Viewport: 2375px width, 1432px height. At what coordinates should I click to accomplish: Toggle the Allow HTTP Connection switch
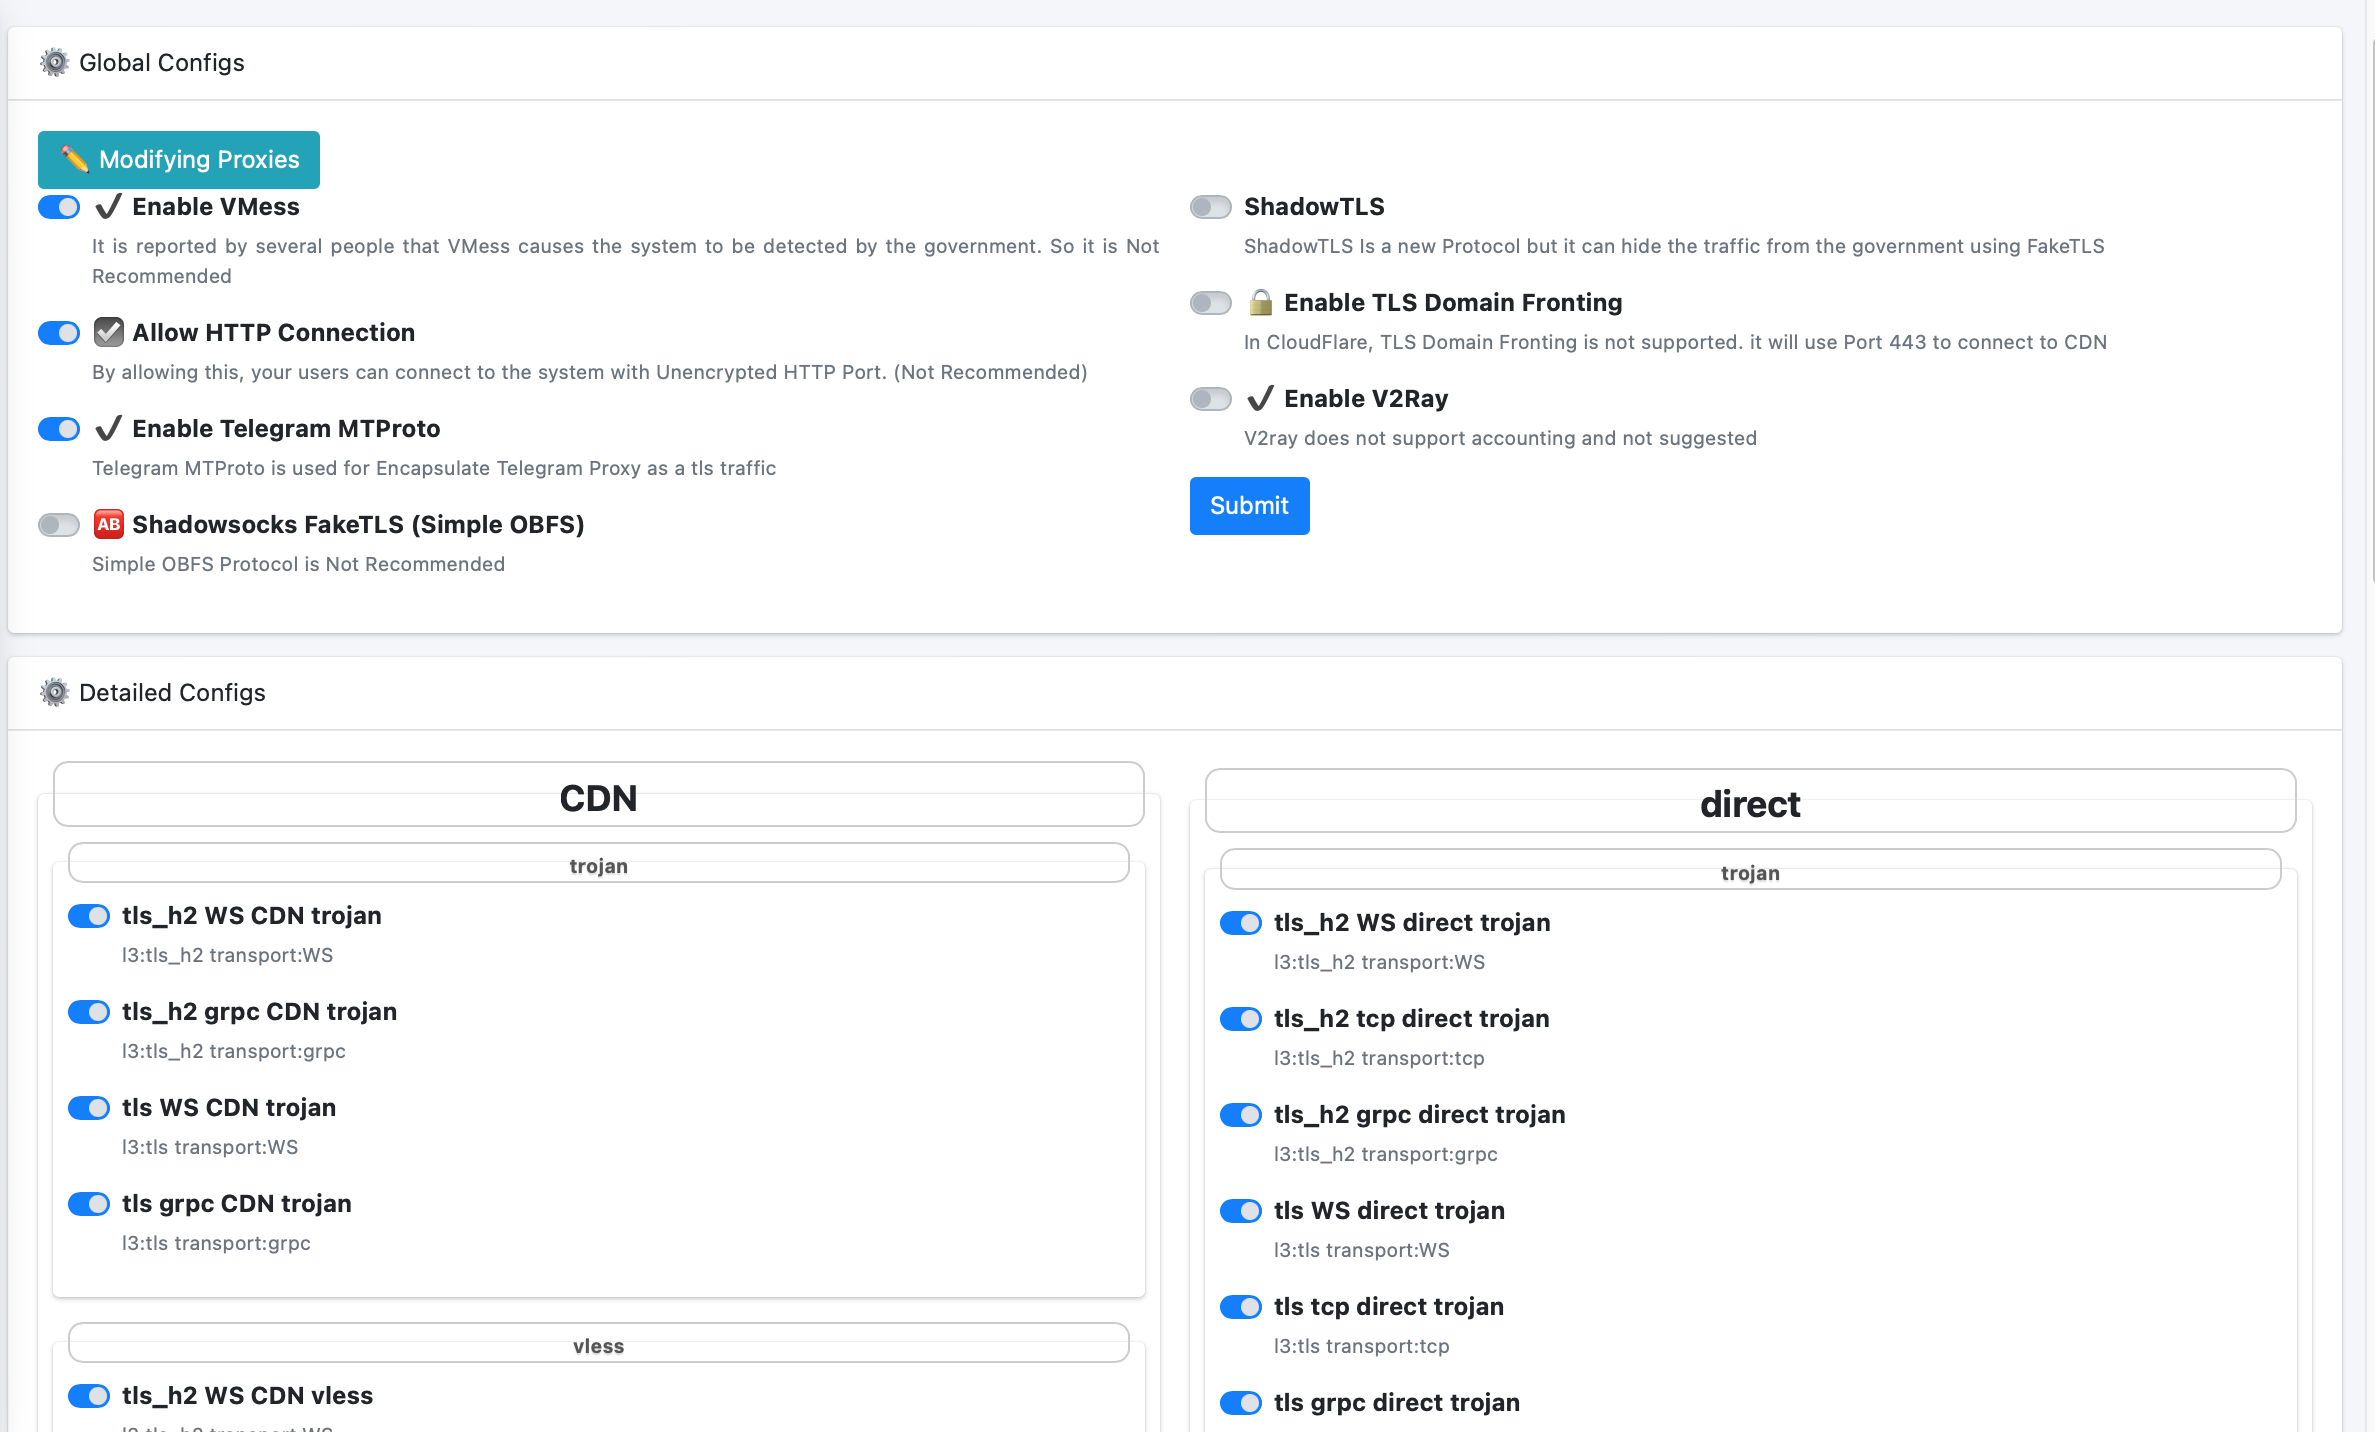click(59, 333)
